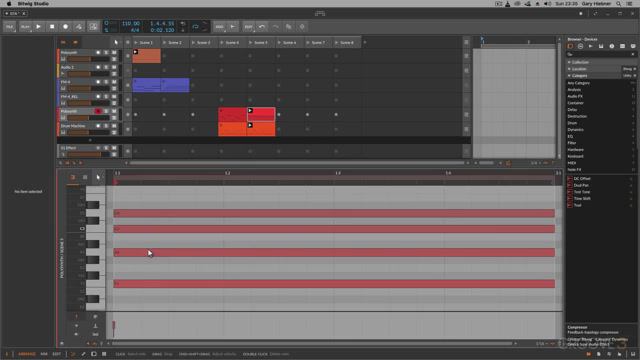
Task: Click the add track plus button
Action: coord(90,140)
